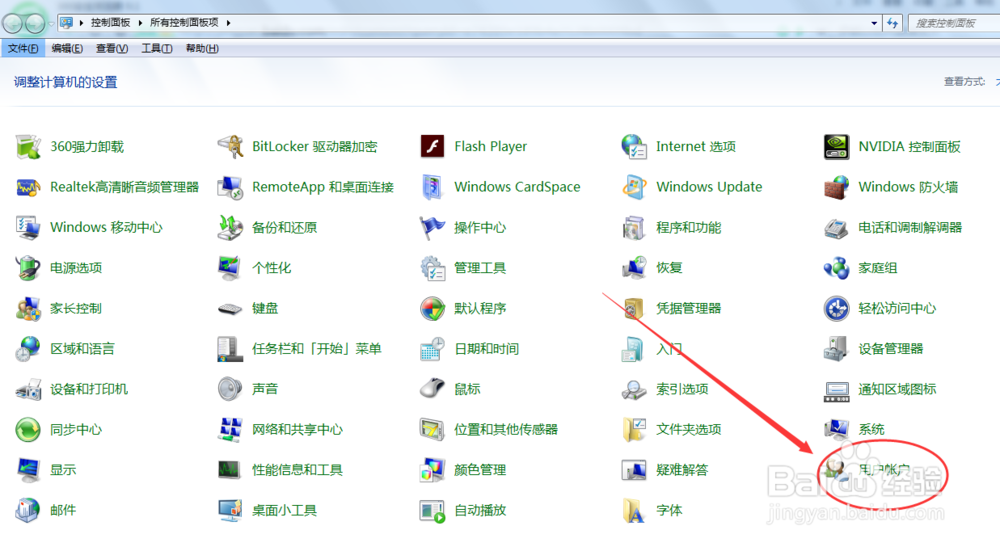Open 字体 fonts icon
Image resolution: width=1000 pixels, height=547 pixels.
point(635,510)
